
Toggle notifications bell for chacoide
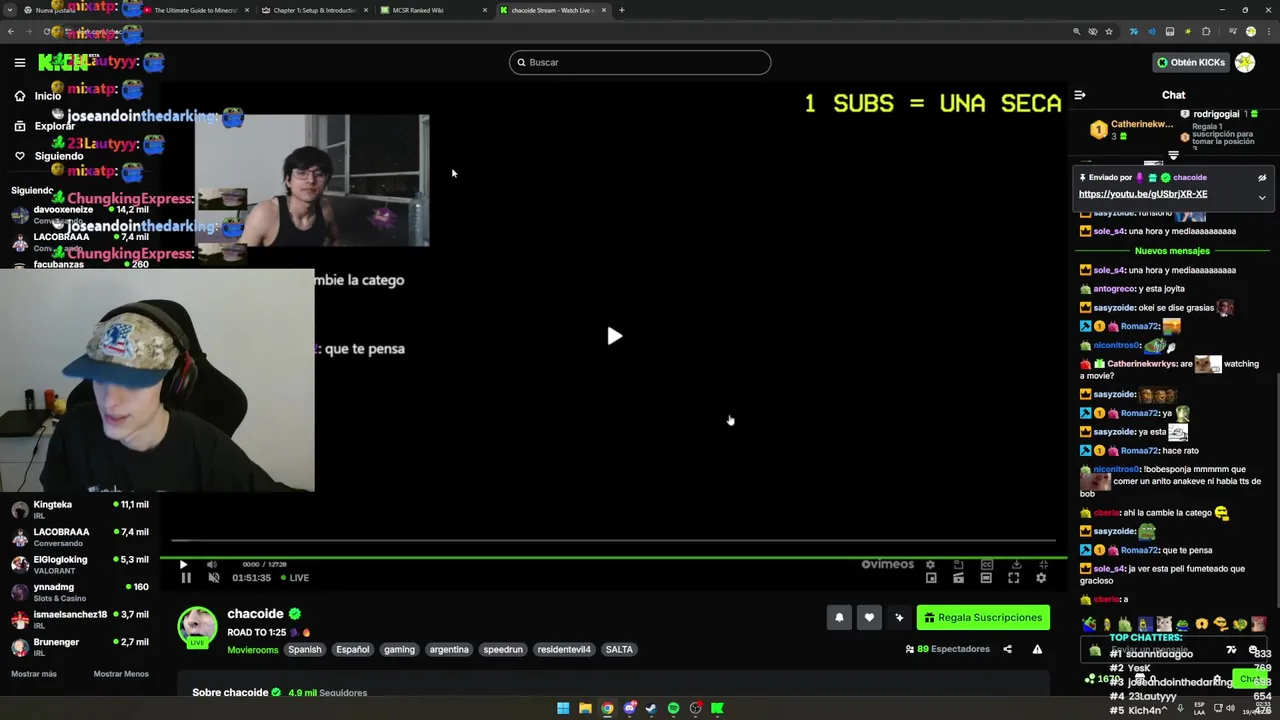[839, 618]
